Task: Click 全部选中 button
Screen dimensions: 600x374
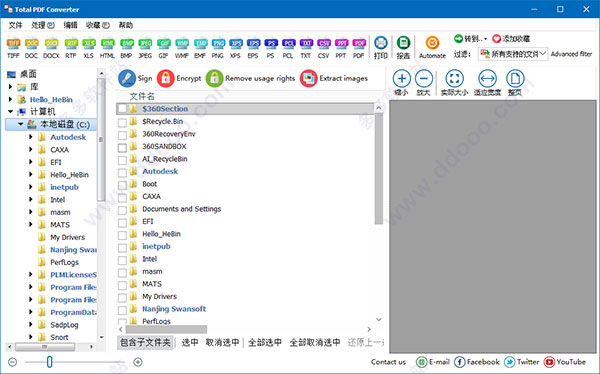Action: [x=265, y=342]
